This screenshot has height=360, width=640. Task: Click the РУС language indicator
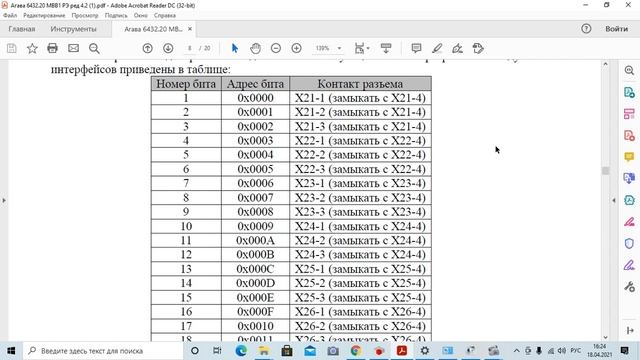(576, 351)
